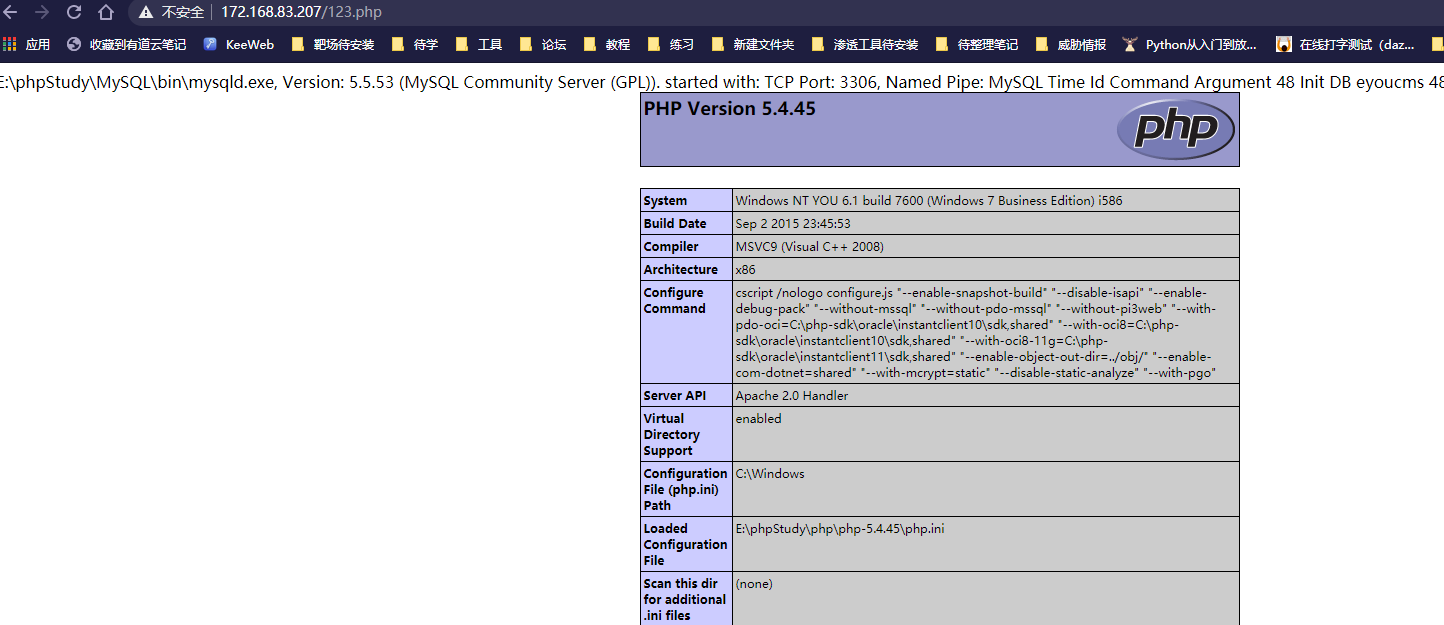Screen dimensions: 1444x625
Task: Click the forward navigation arrow
Action: pos(42,12)
